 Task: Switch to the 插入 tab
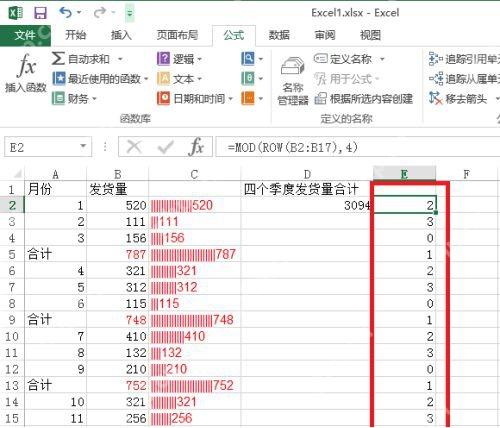(x=121, y=35)
